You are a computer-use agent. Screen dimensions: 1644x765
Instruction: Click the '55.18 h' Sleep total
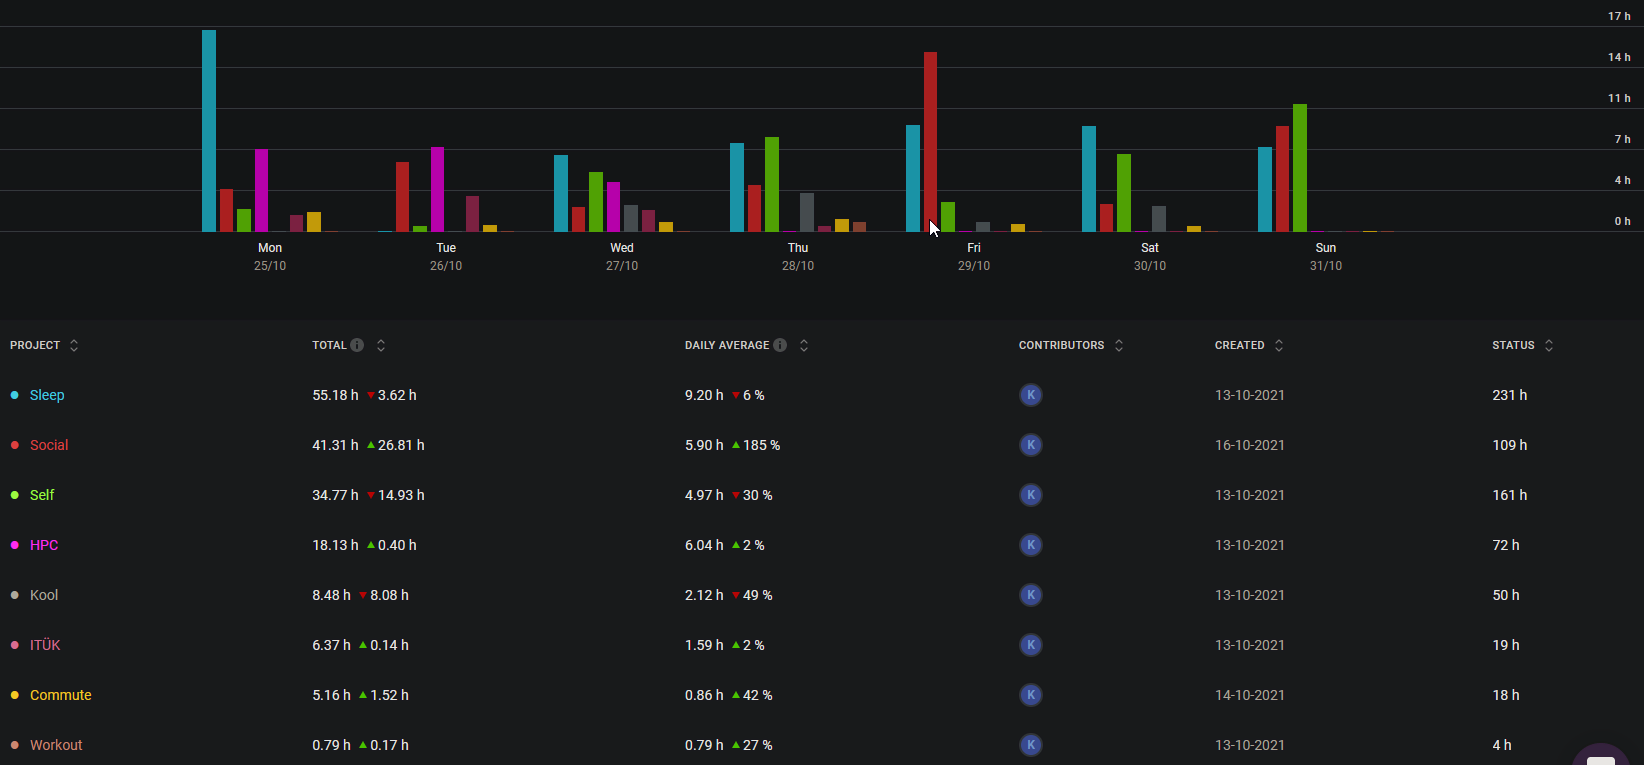[x=335, y=395]
